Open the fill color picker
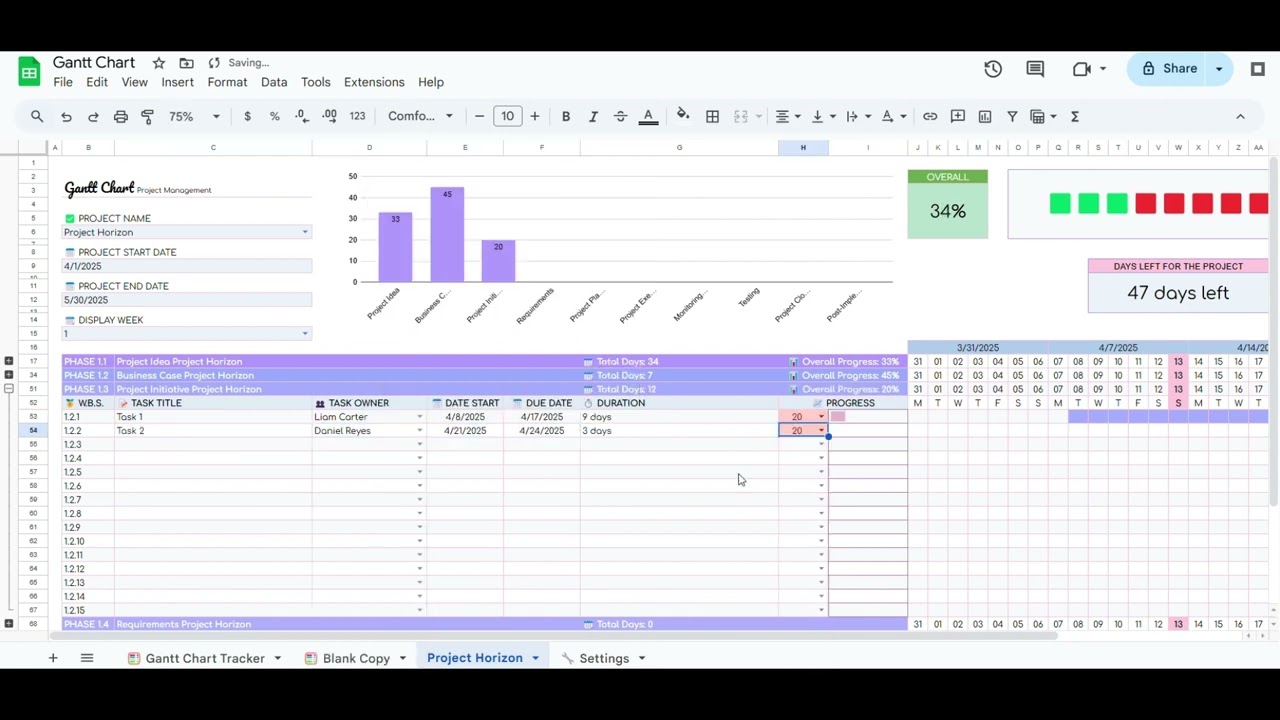Screen dimensions: 1280x720 [683, 116]
